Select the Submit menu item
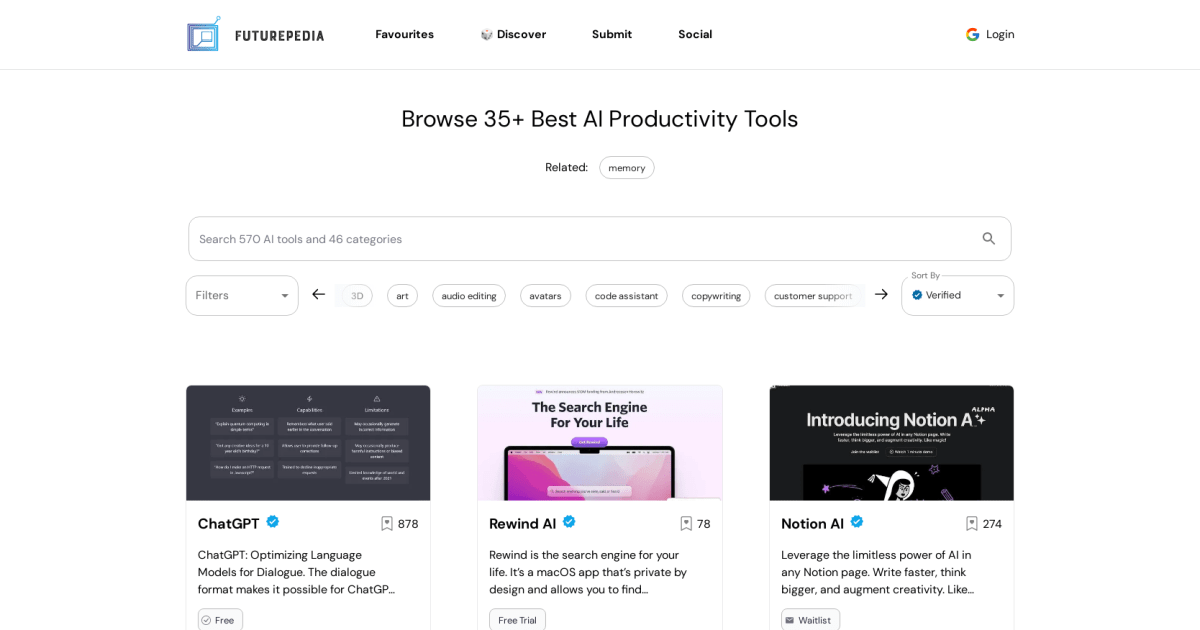This screenshot has height=630, width=1200. [x=611, y=34]
